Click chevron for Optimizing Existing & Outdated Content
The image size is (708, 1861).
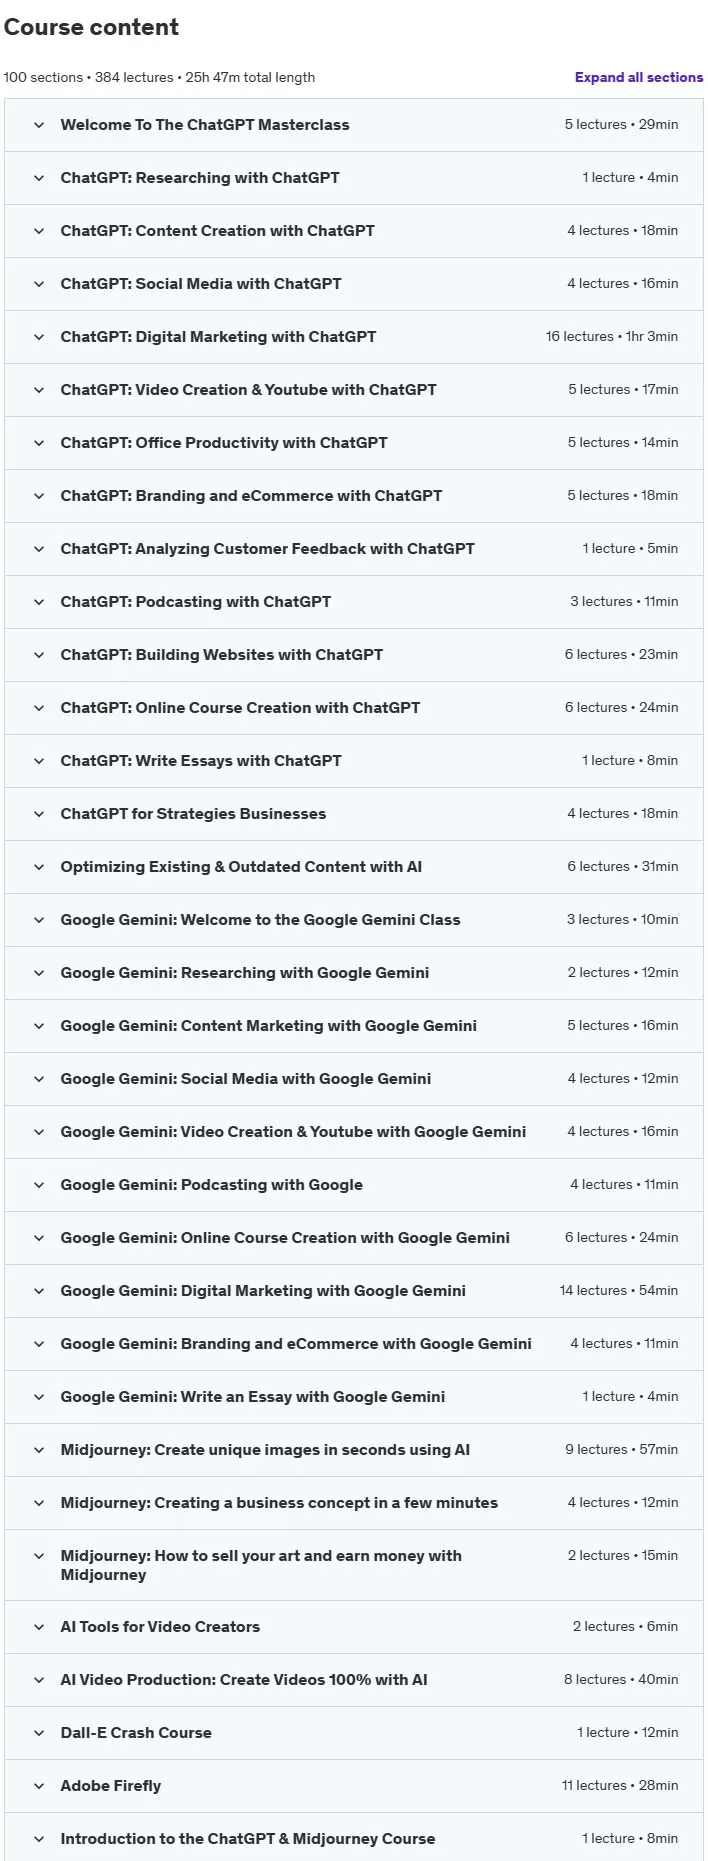39,867
